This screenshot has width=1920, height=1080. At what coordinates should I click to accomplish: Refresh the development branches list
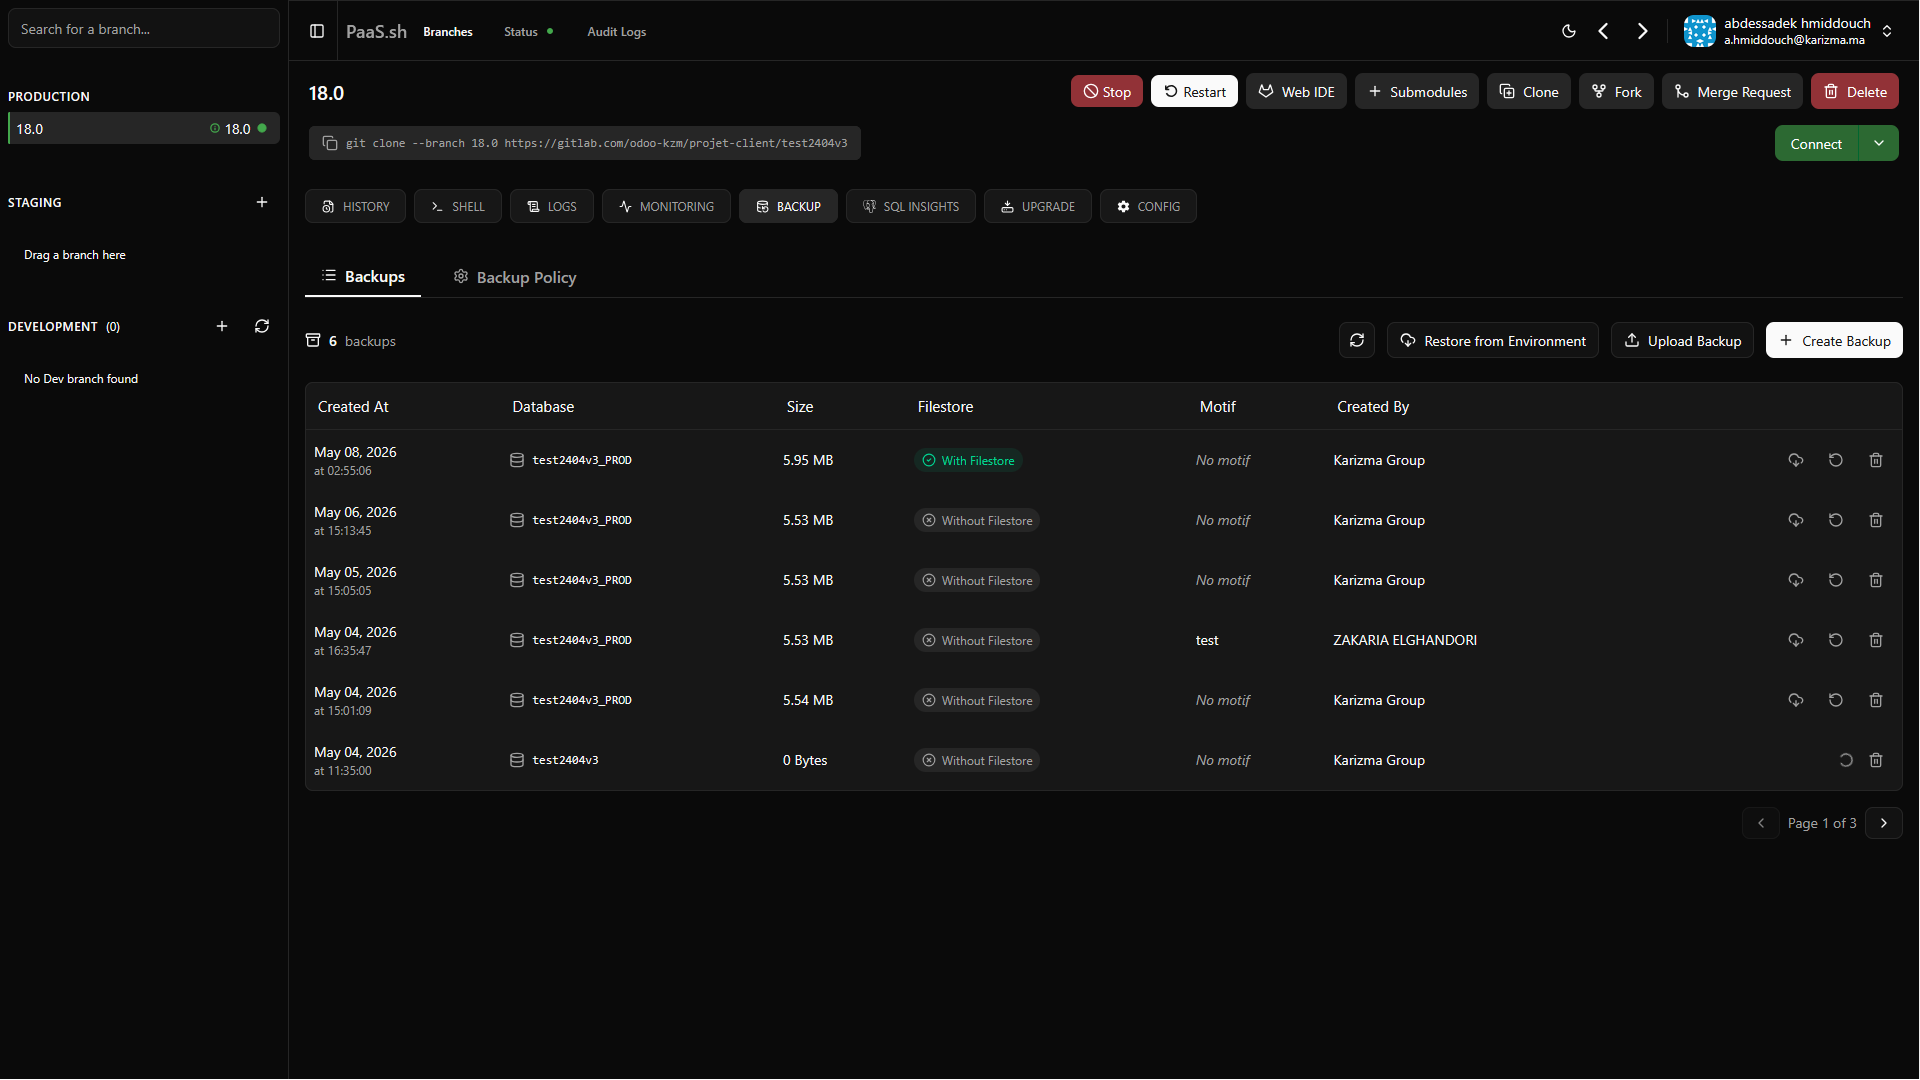click(262, 326)
